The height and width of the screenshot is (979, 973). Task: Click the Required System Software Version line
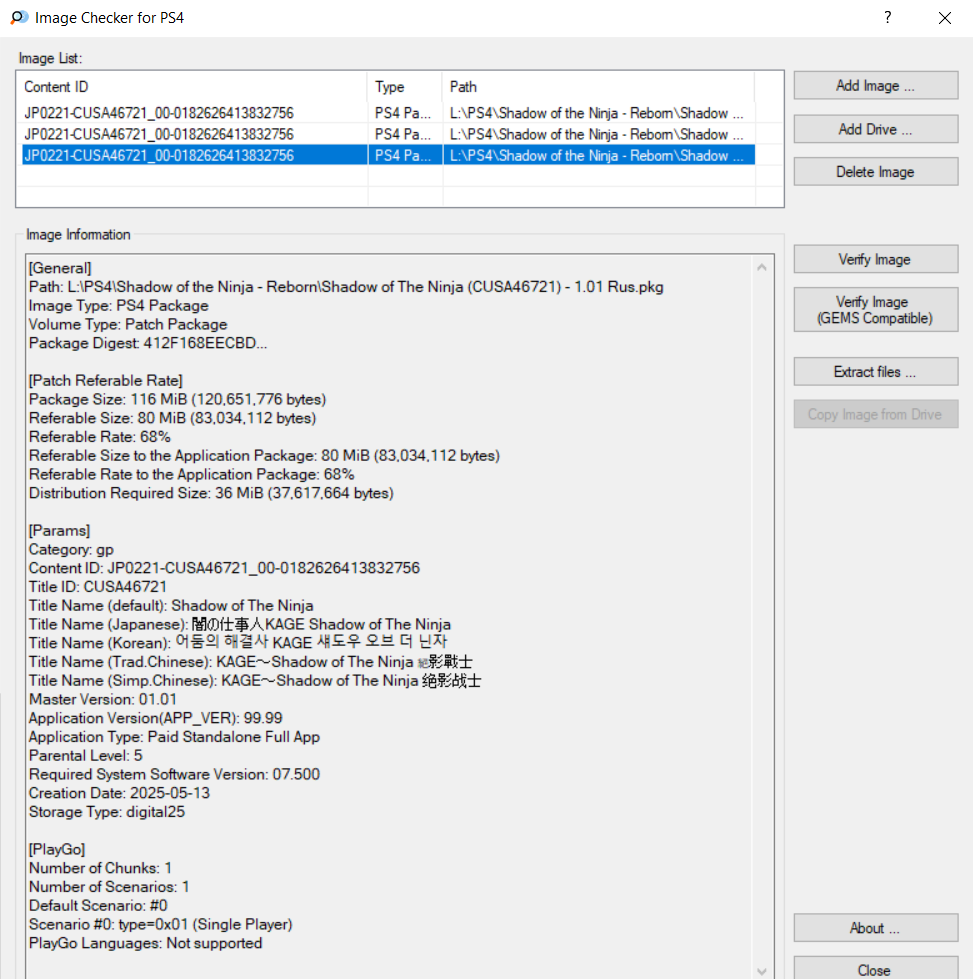click(x=174, y=774)
